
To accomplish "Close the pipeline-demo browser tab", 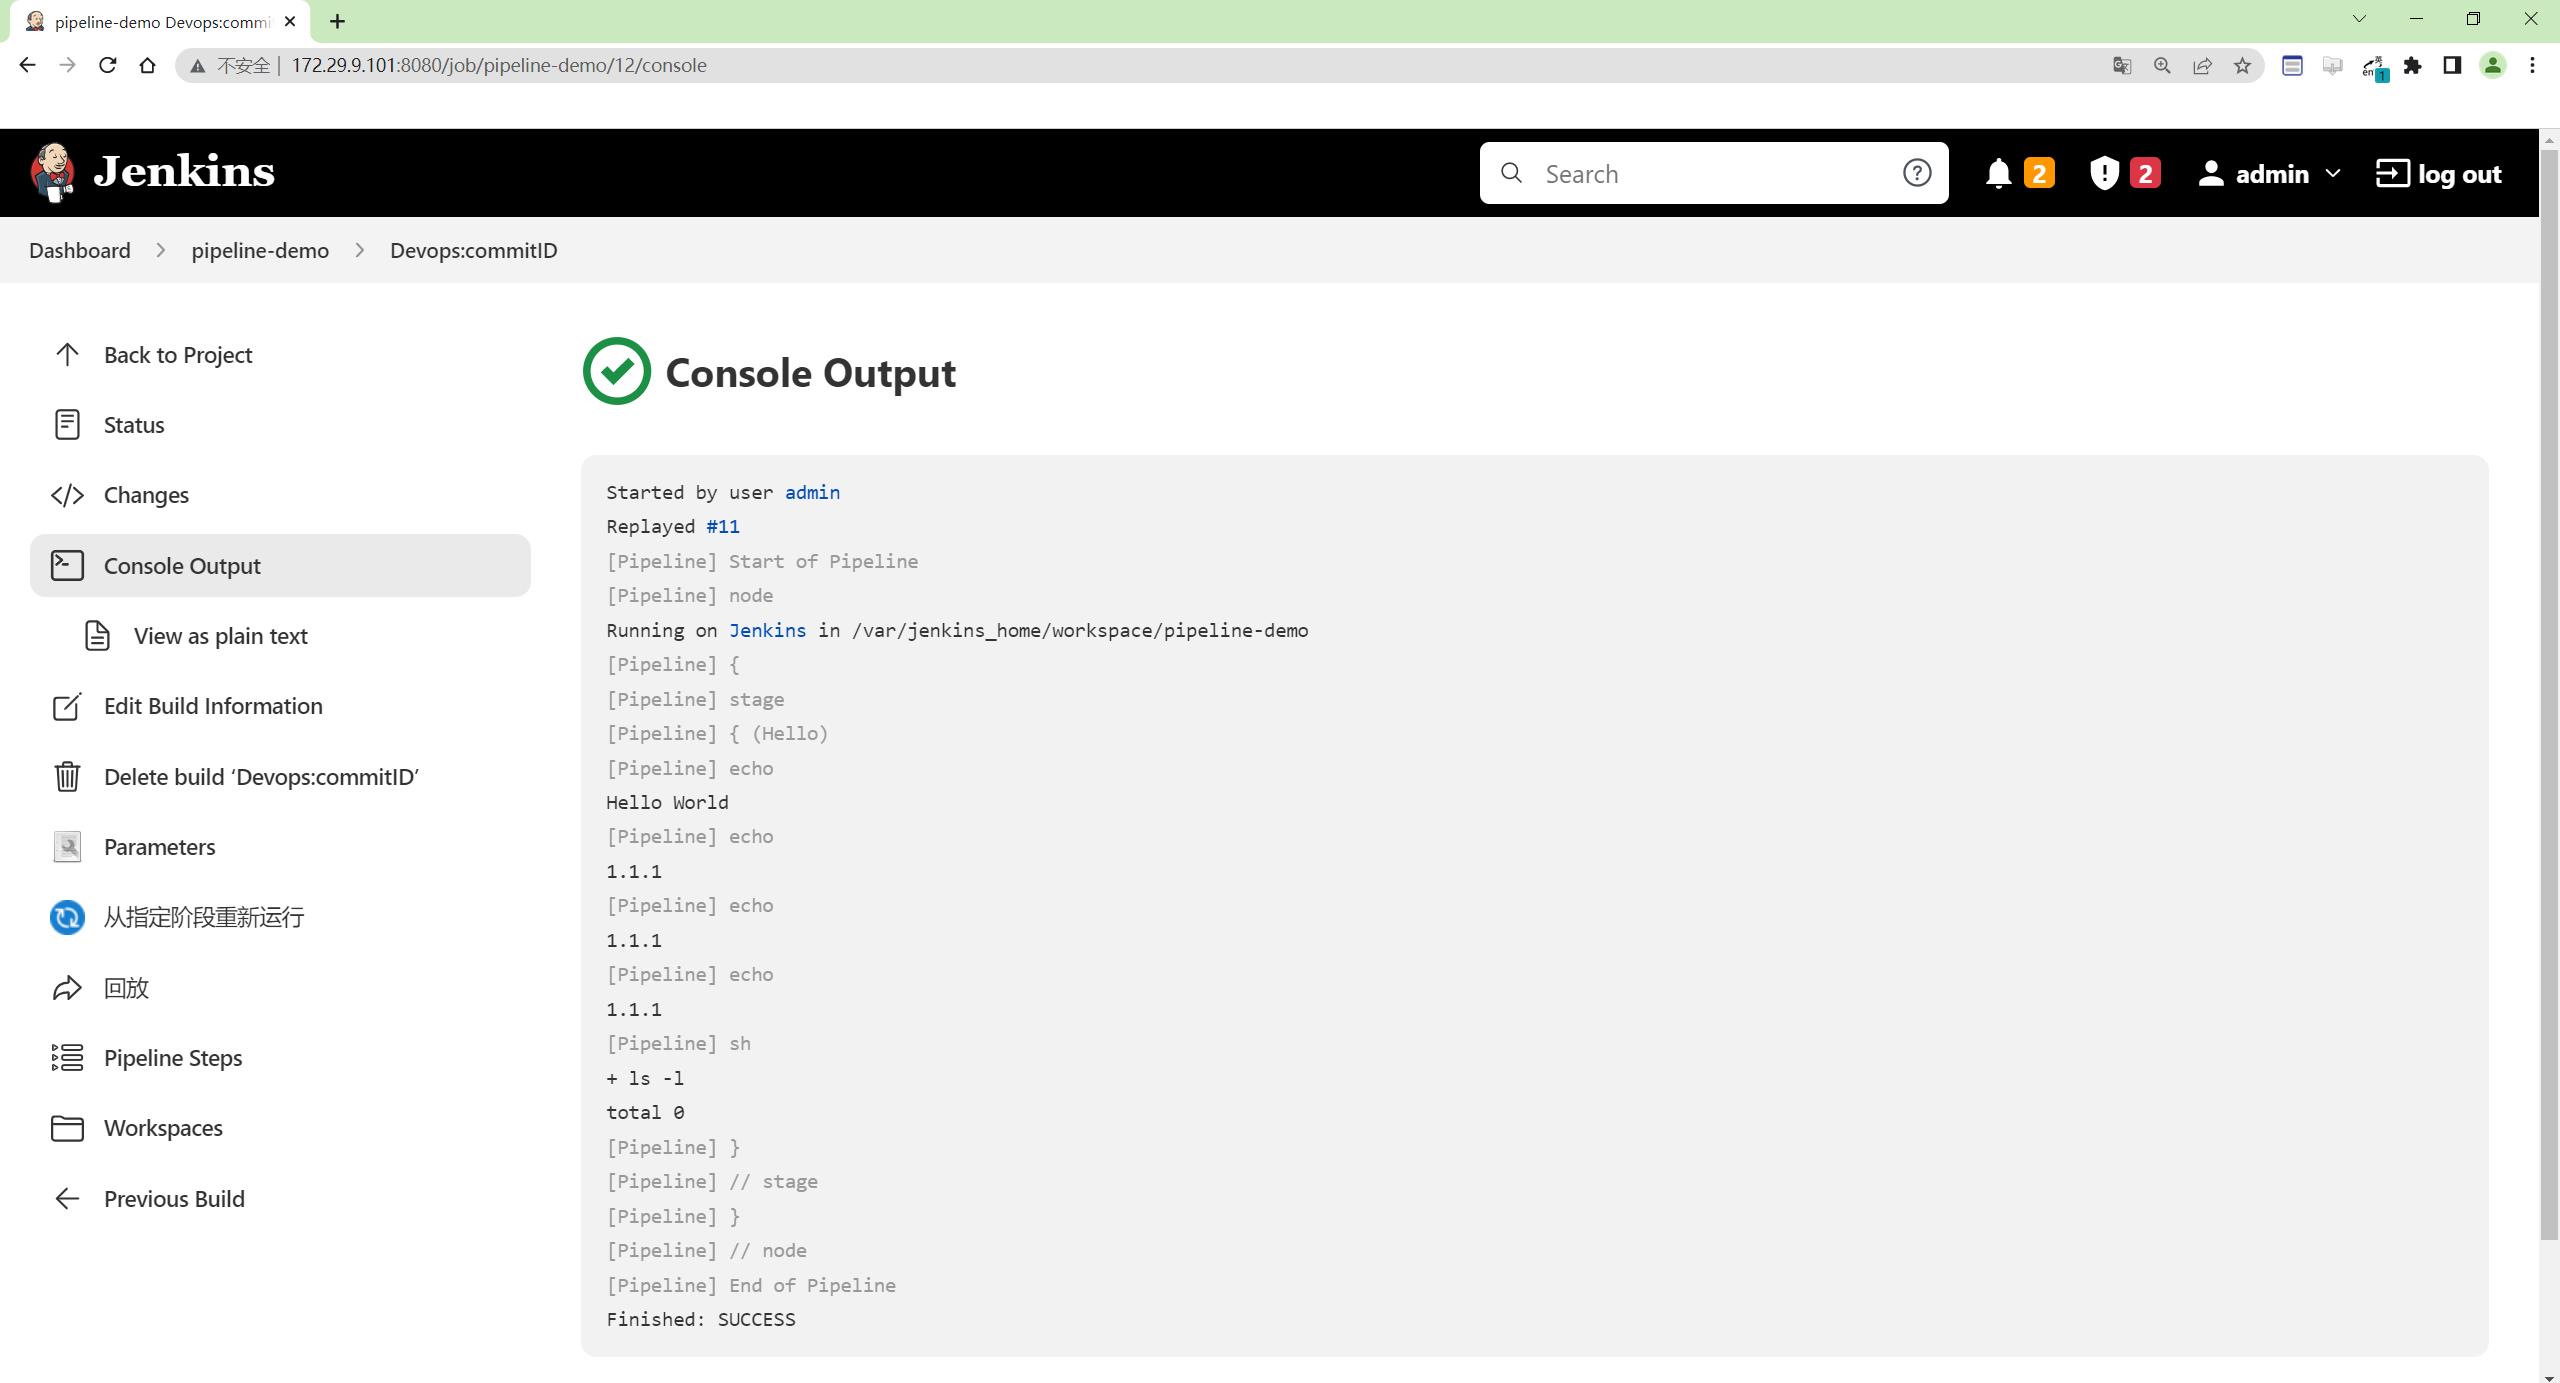I will (290, 21).
